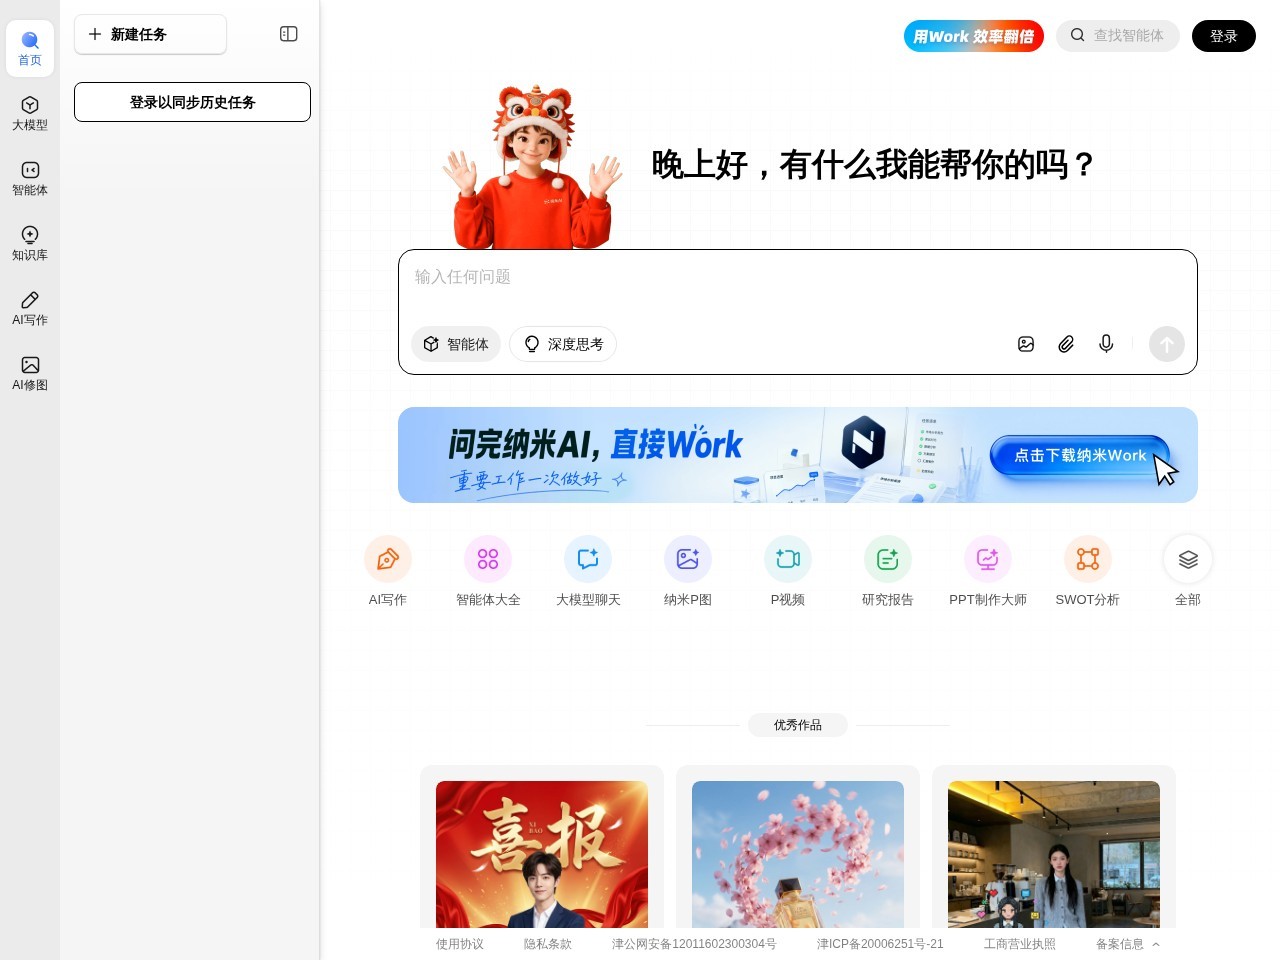Image resolution: width=1280 pixels, height=960 pixels.
Task: Click the paperclip attachment icon
Action: (x=1066, y=344)
